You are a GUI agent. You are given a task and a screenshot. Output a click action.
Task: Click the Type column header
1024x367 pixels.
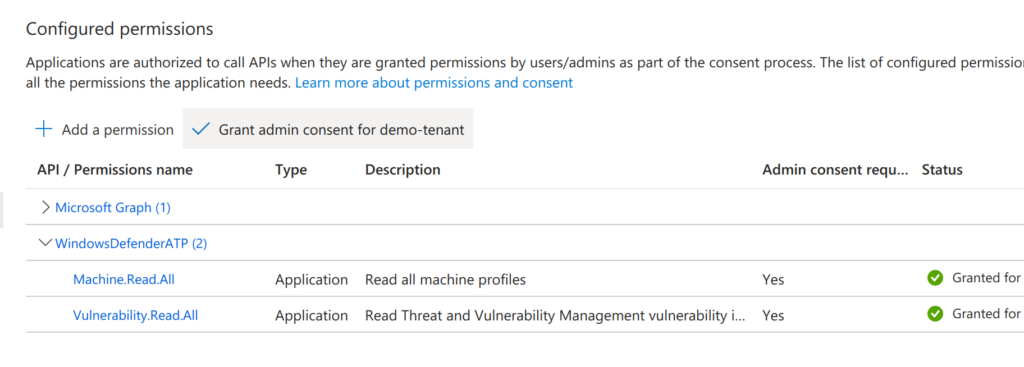291,170
